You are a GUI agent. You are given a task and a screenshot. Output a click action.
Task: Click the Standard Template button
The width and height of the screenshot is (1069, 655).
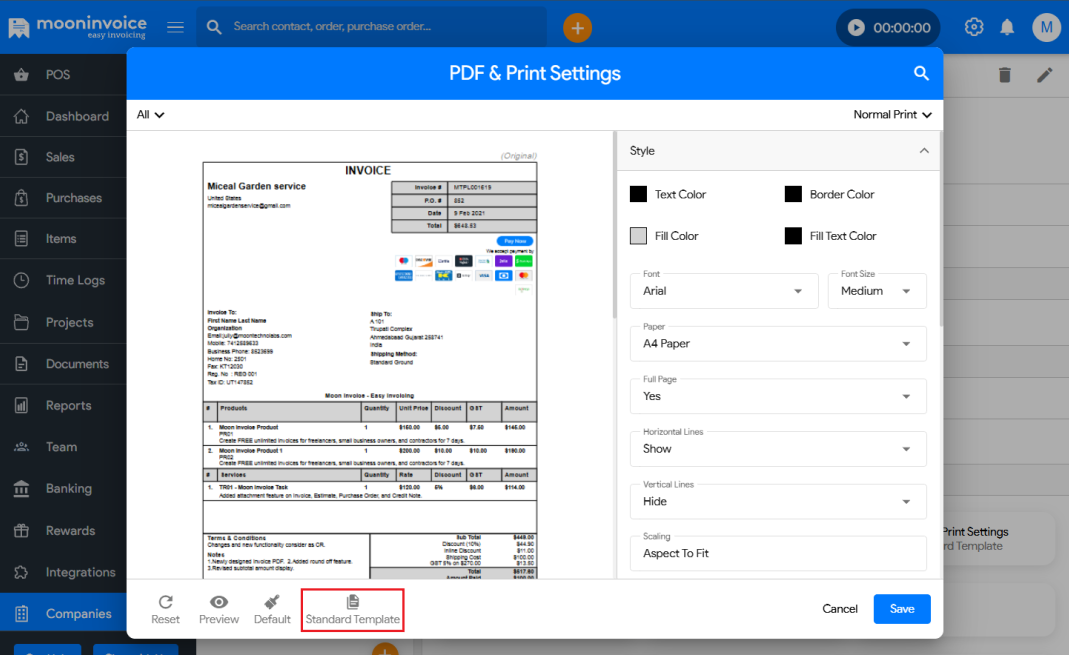(x=352, y=609)
